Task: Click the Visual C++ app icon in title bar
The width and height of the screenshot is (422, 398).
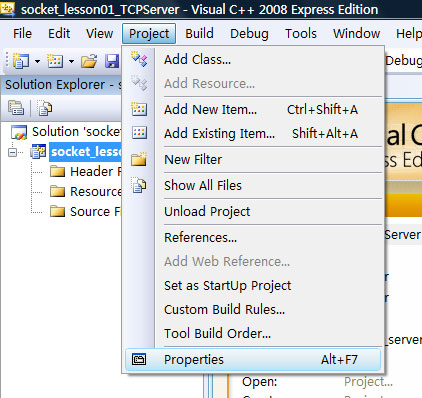Action: pyautogui.click(x=8, y=9)
